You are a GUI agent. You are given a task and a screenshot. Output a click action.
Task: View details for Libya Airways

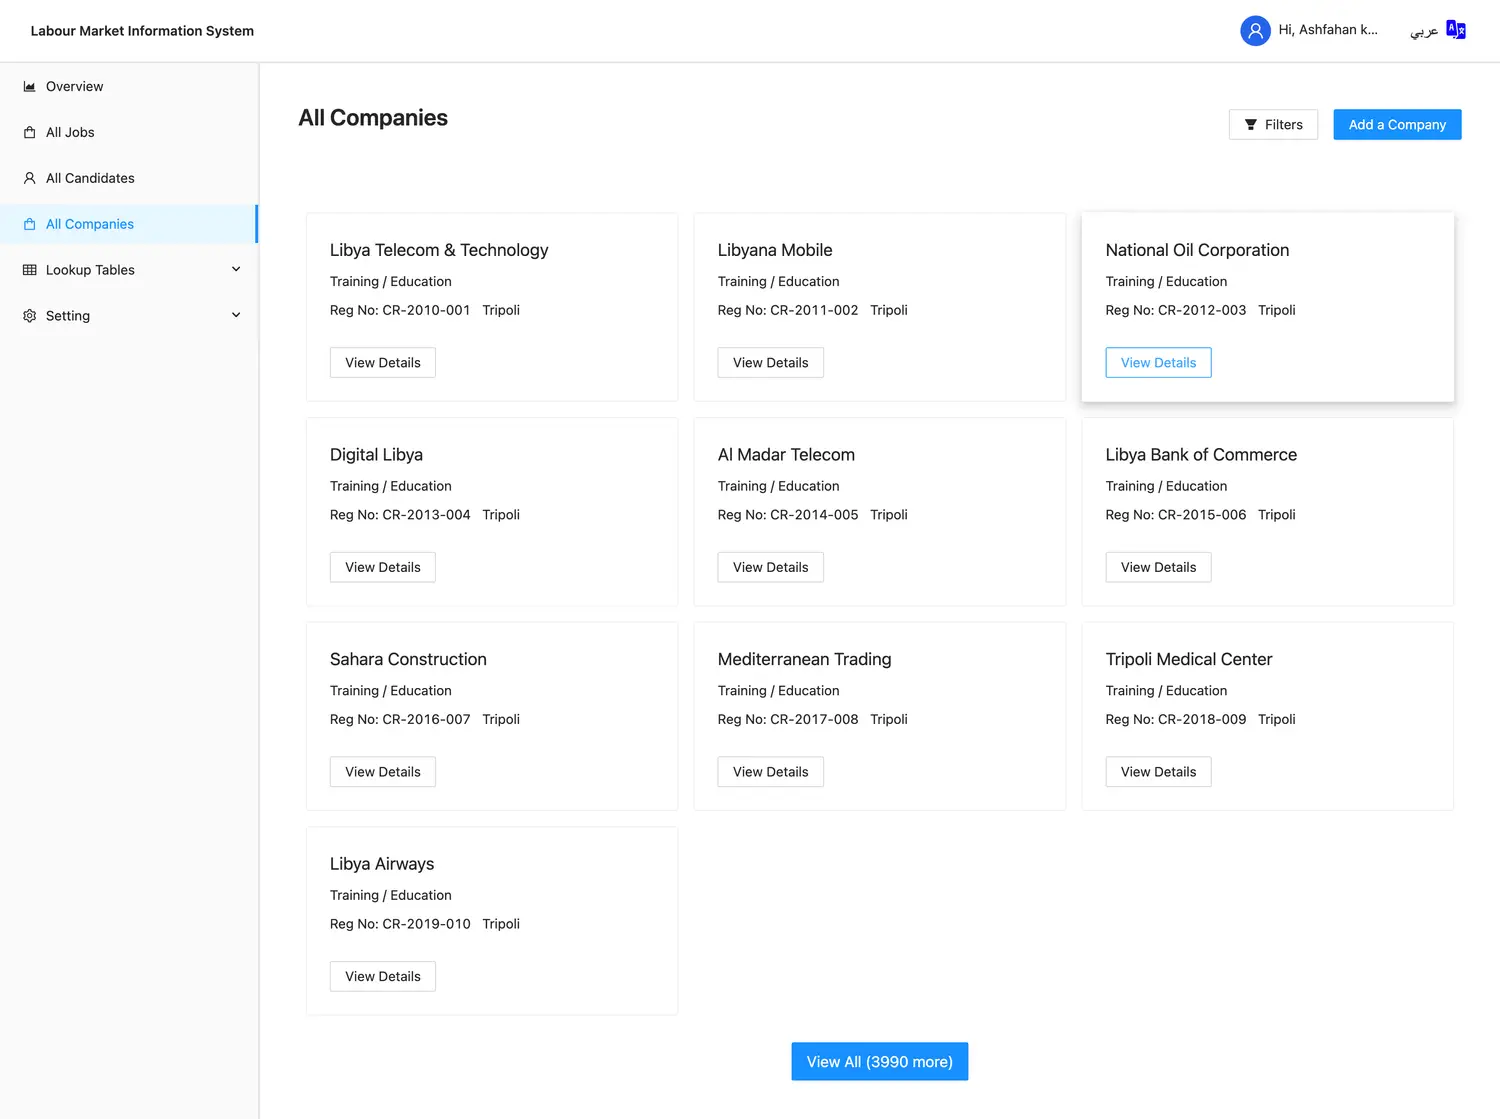click(x=382, y=977)
